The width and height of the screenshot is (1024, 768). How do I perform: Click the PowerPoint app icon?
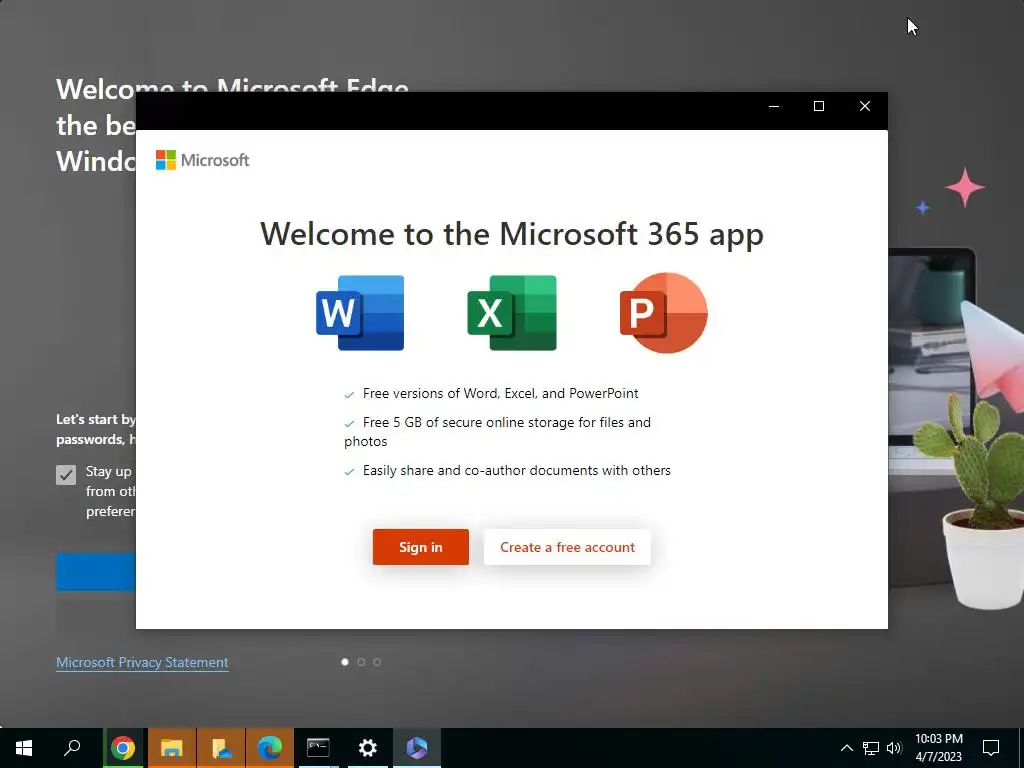click(664, 313)
